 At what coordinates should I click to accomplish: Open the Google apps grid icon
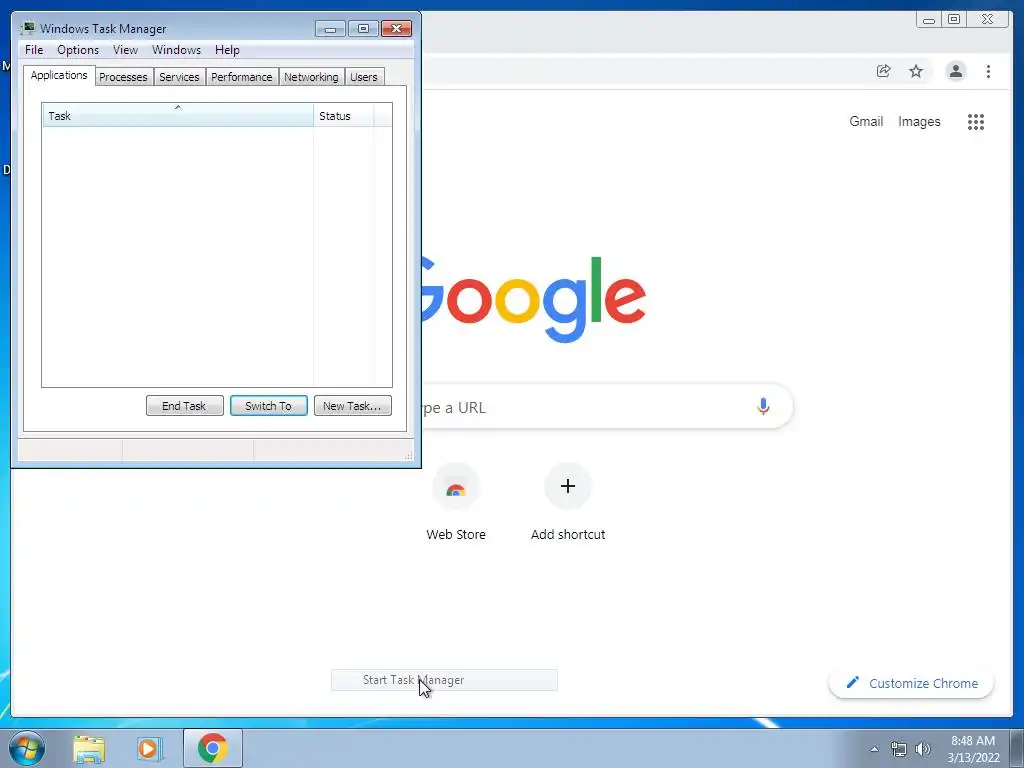976,121
